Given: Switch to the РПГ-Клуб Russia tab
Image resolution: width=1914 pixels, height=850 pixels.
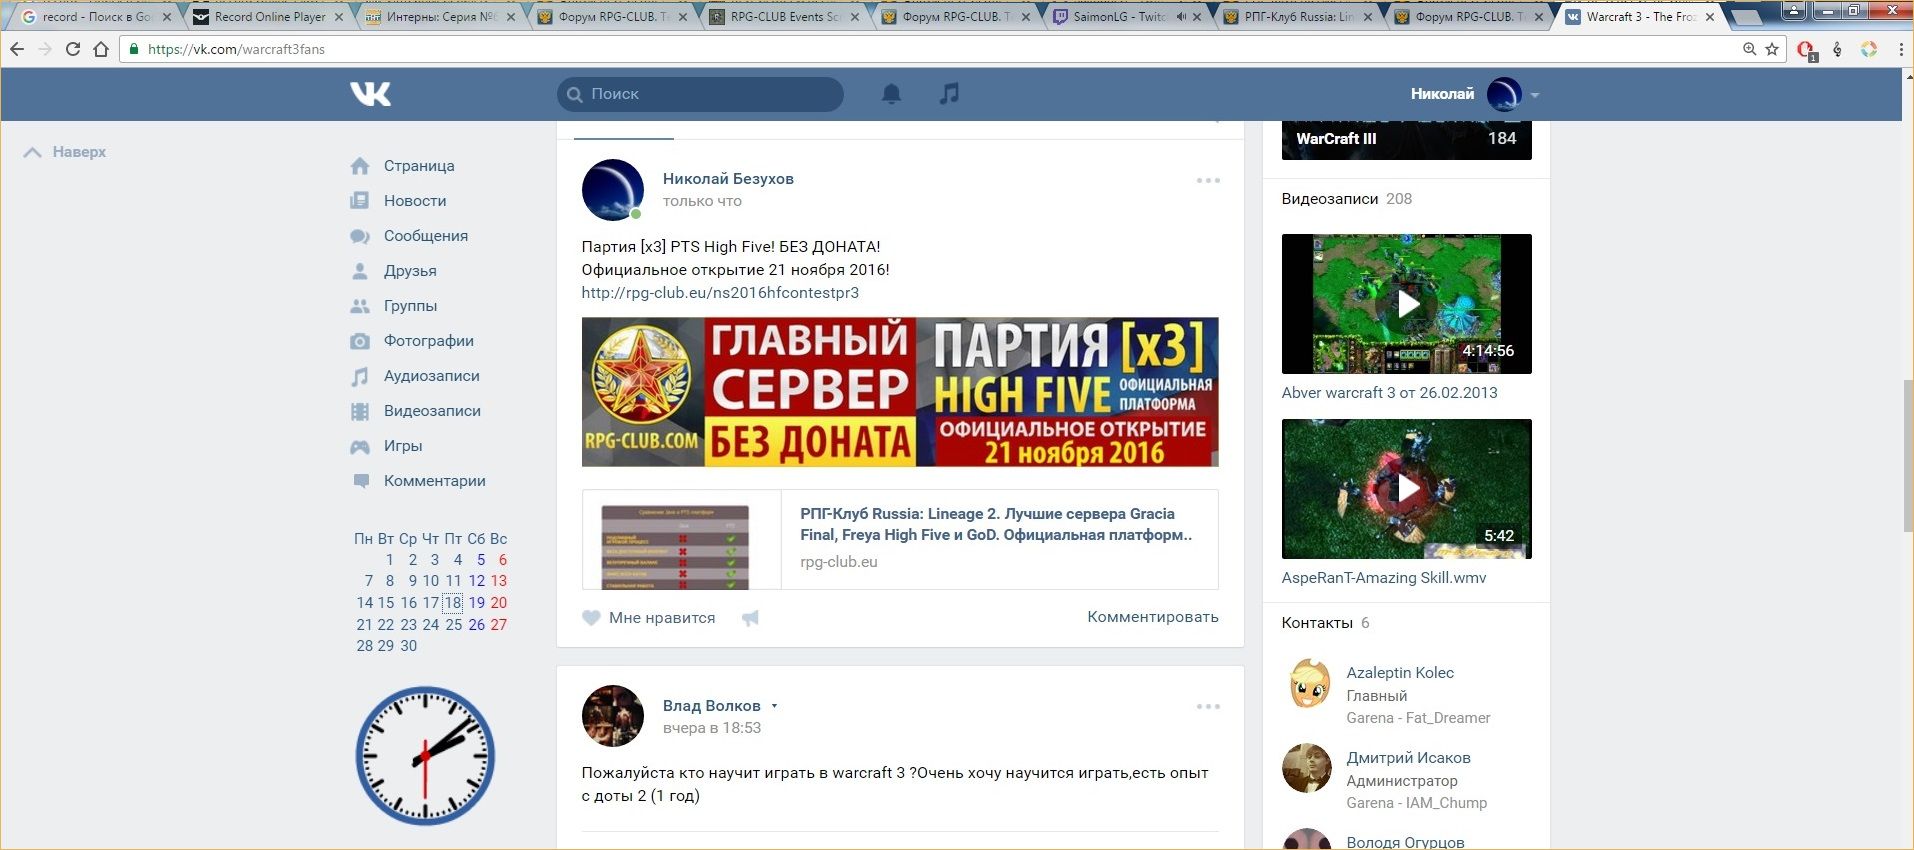Looking at the screenshot, I should (x=1300, y=17).
